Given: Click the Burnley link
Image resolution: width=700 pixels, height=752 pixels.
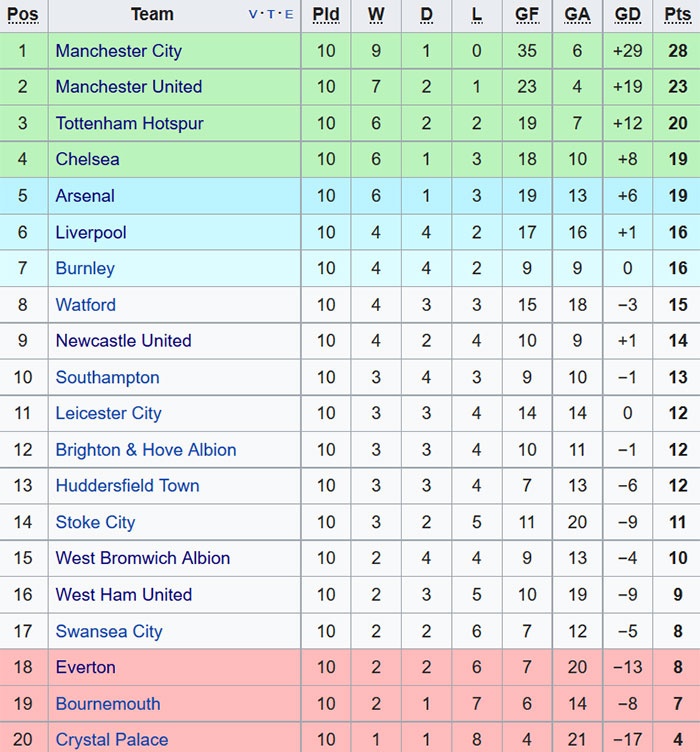Looking at the screenshot, I should (85, 268).
